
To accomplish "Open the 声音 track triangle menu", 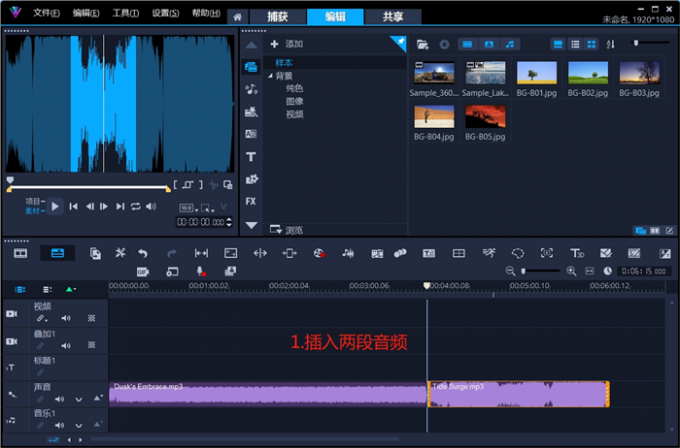I will tap(98, 399).
